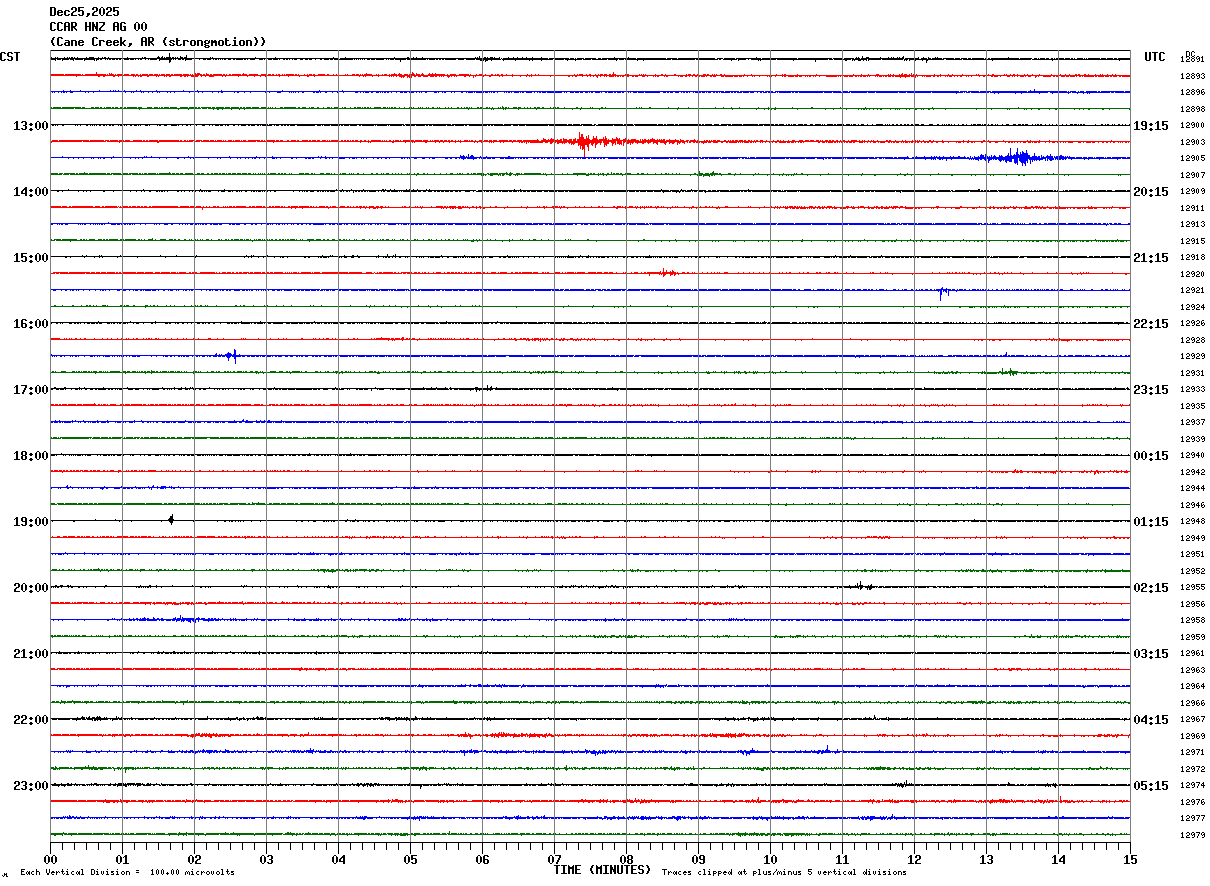Select the CCAR HNZ AG 00 station code
Screen dimensions: 1210x886
(x=98, y=27)
